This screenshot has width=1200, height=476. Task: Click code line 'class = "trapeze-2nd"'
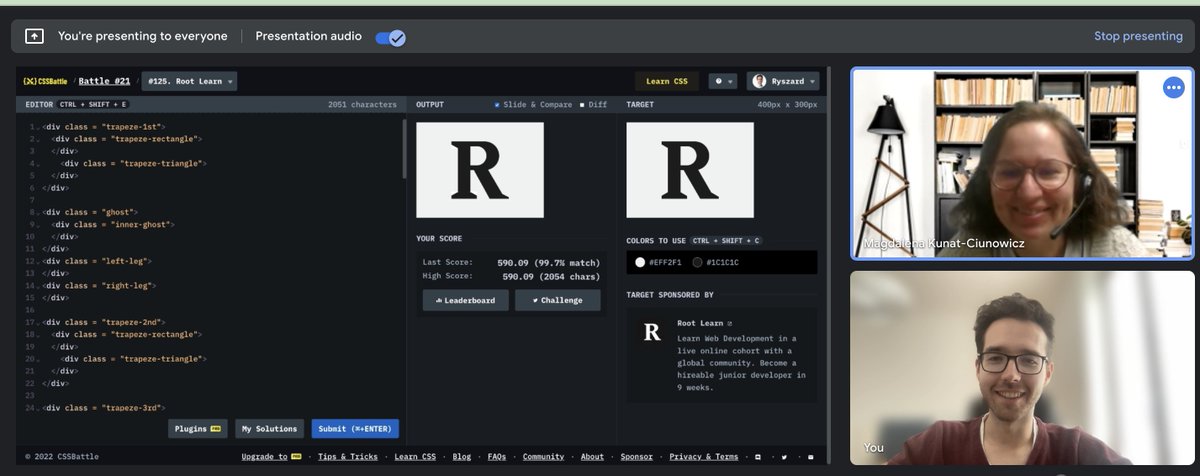(x=103, y=322)
